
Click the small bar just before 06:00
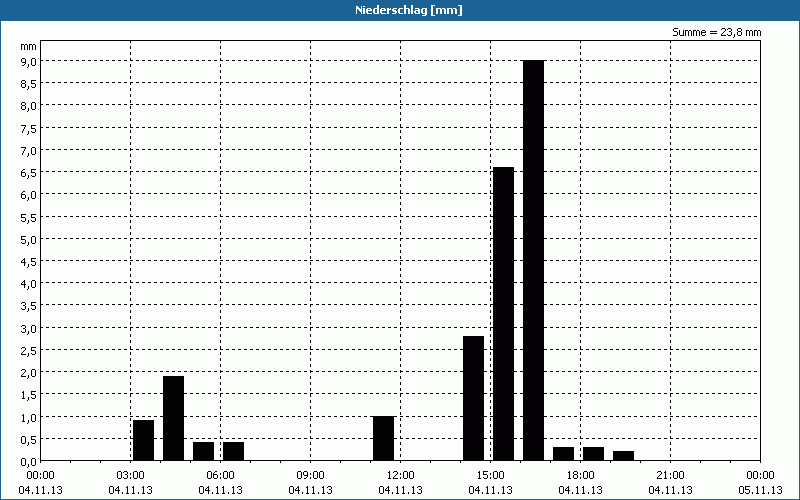pyautogui.click(x=204, y=452)
